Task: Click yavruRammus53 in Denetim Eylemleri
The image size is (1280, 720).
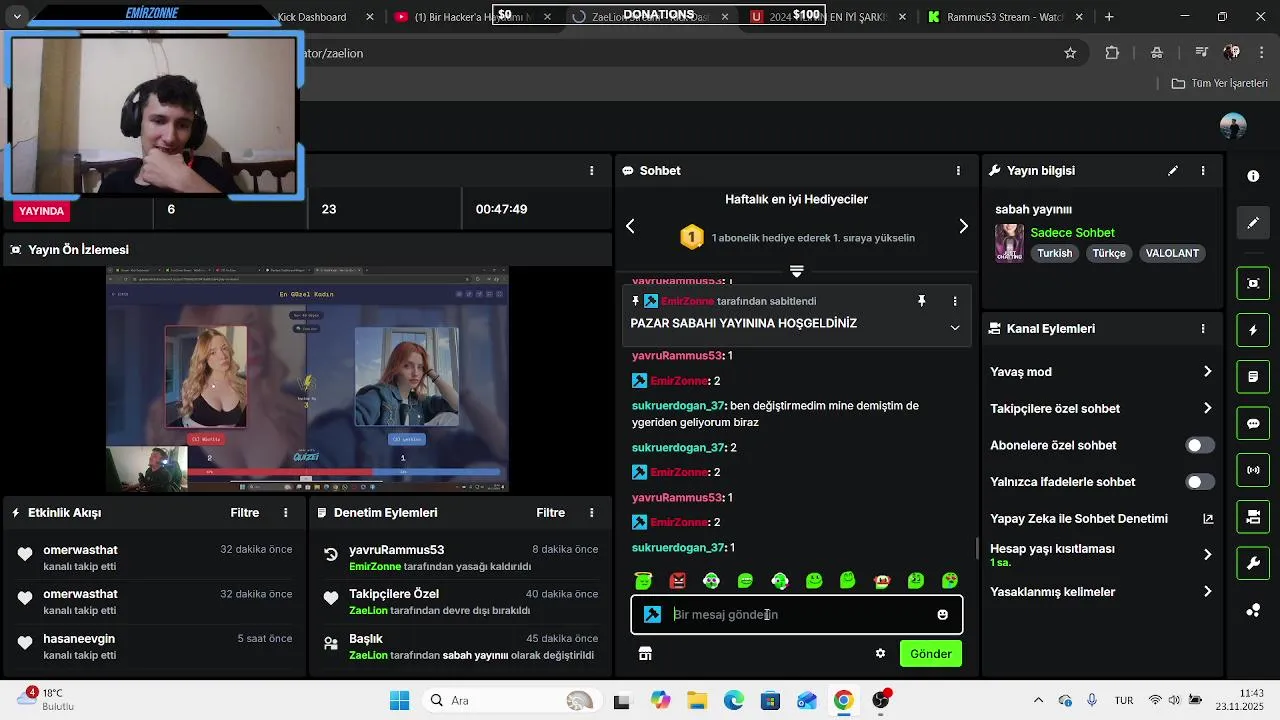Action: pos(396,550)
